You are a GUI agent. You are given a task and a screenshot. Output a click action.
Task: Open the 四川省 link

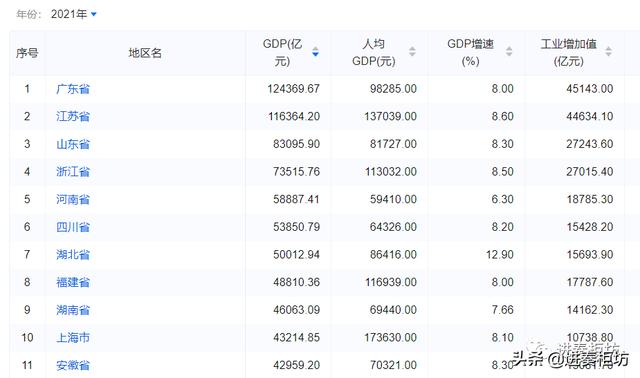coord(73,227)
